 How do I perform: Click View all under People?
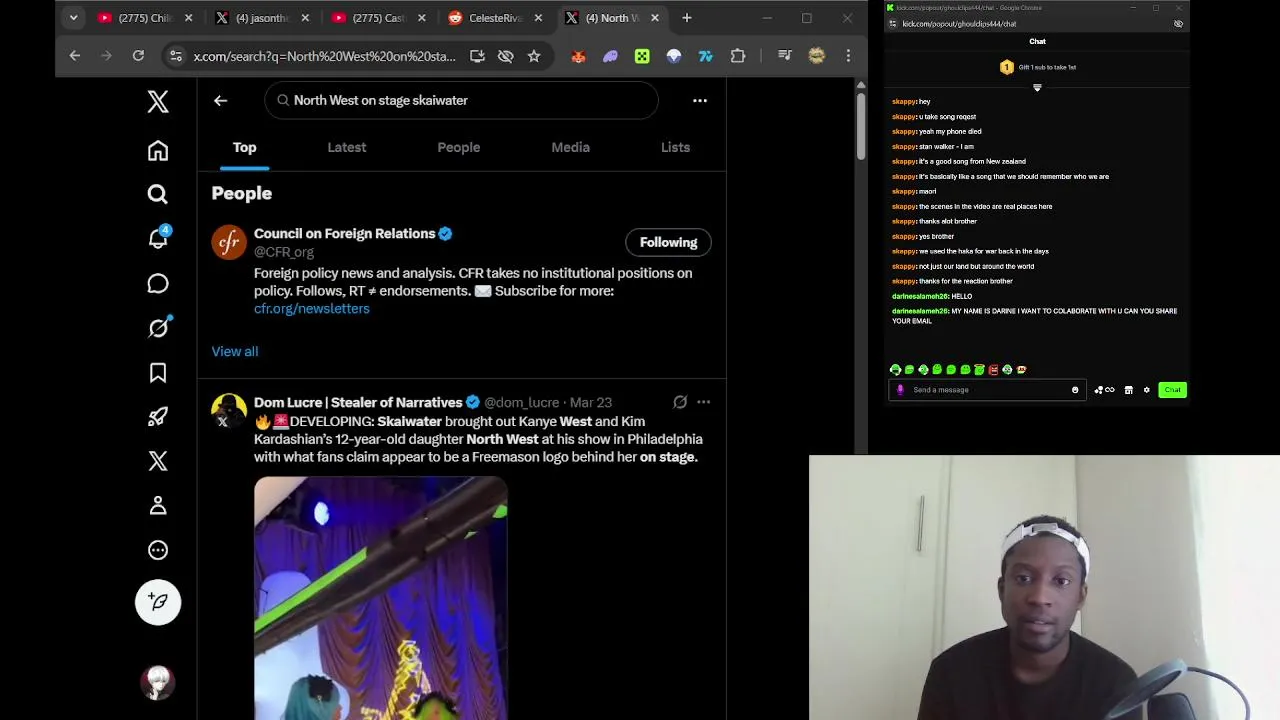[235, 351]
